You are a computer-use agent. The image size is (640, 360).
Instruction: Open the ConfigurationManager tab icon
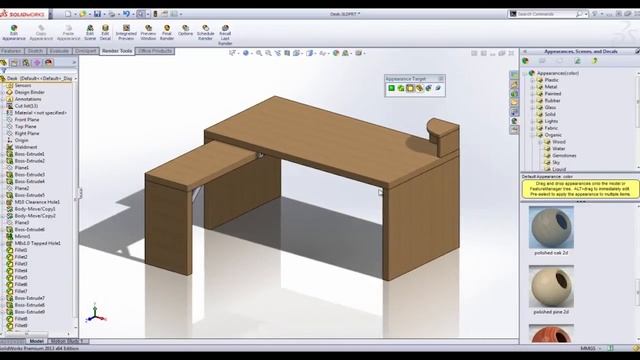click(26, 62)
